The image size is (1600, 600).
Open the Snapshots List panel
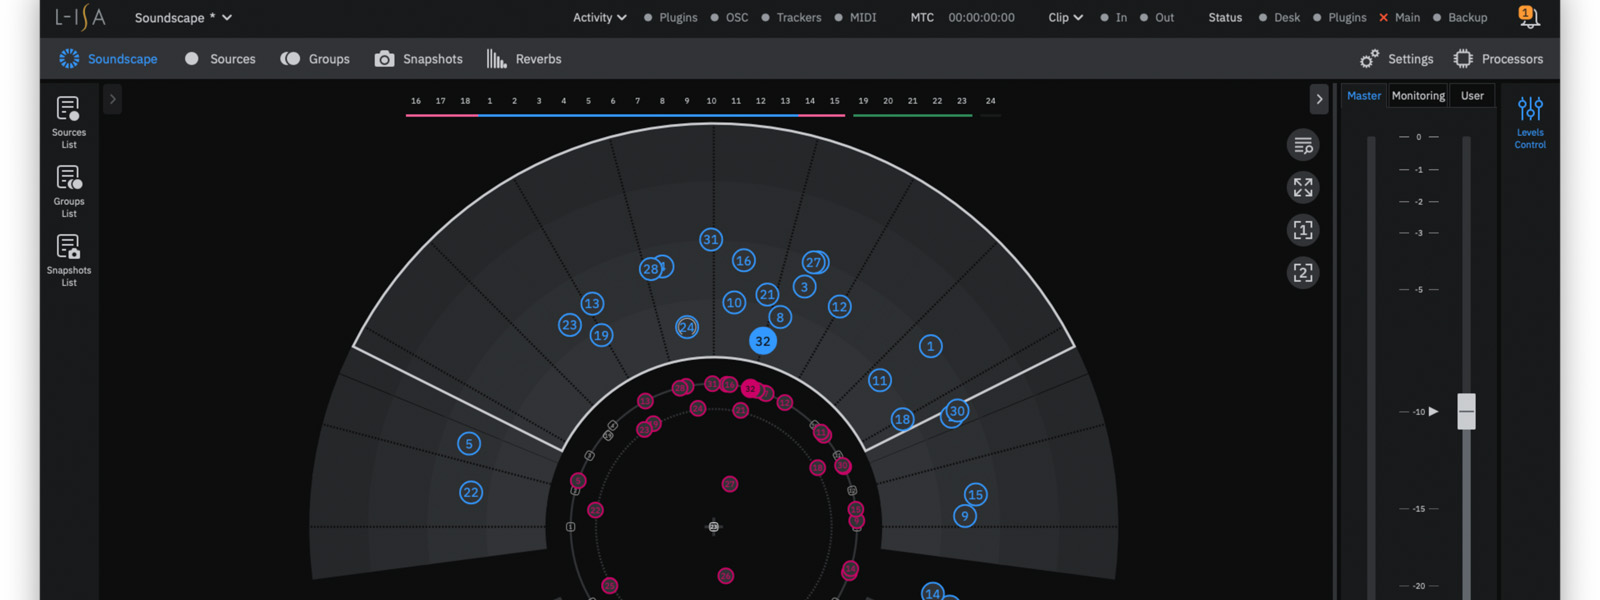(68, 259)
